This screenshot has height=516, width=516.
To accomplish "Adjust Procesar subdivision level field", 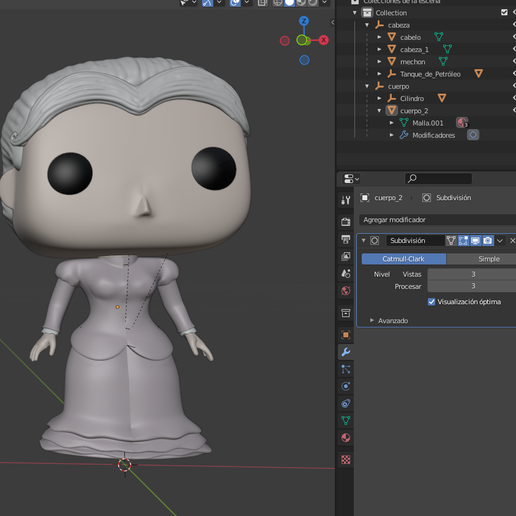I will click(x=472, y=286).
